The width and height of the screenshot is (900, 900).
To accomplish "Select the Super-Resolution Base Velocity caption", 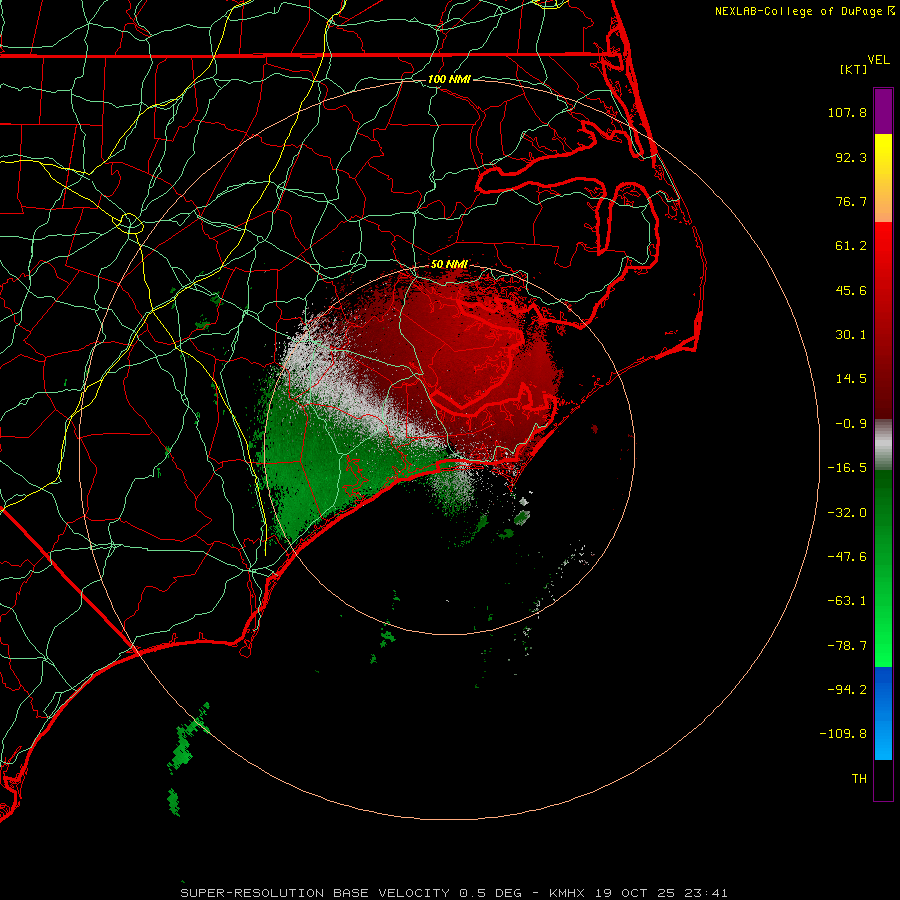I will [454, 893].
